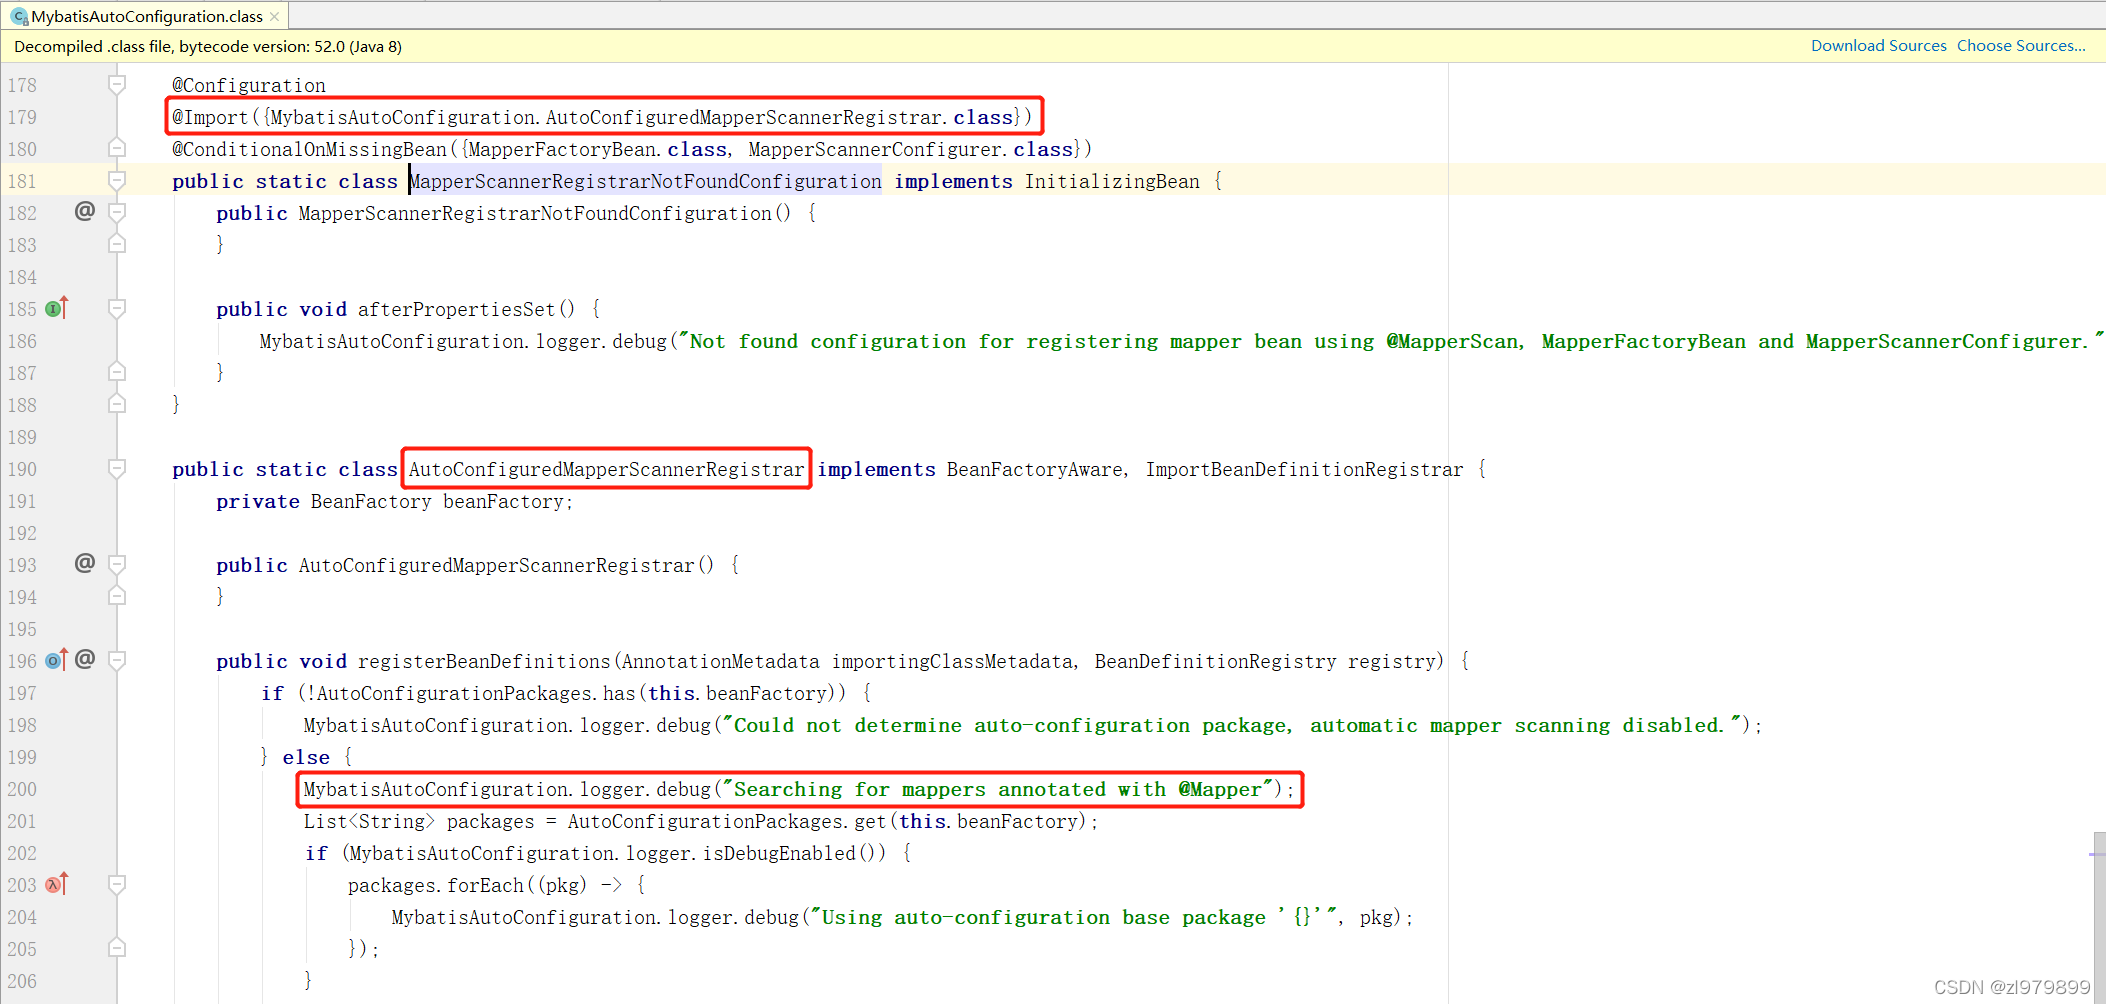Image resolution: width=2106 pixels, height=1004 pixels.
Task: Collapse AutoConfiguredMapperScannerRegistrar class fold at line 190
Action: [117, 469]
